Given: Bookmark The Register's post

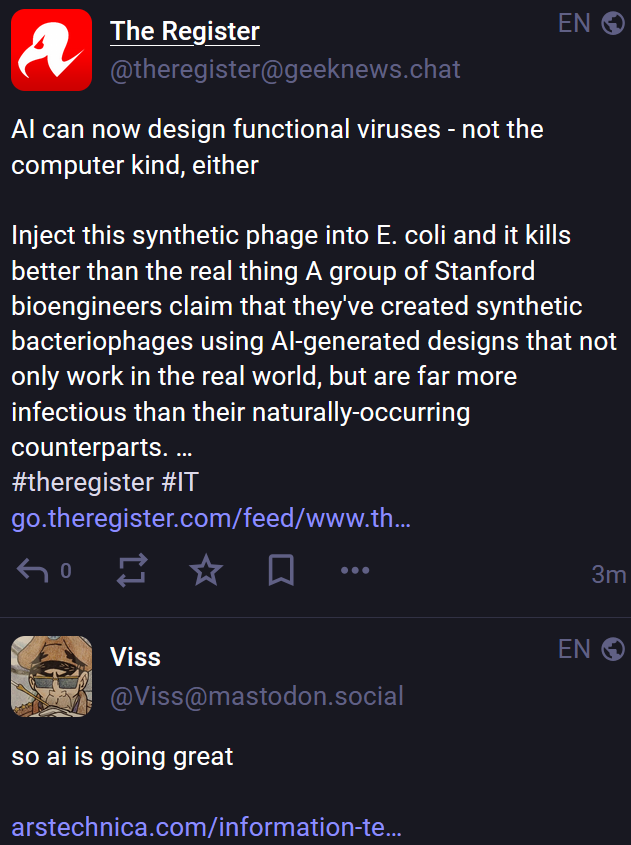Looking at the screenshot, I should 281,571.
